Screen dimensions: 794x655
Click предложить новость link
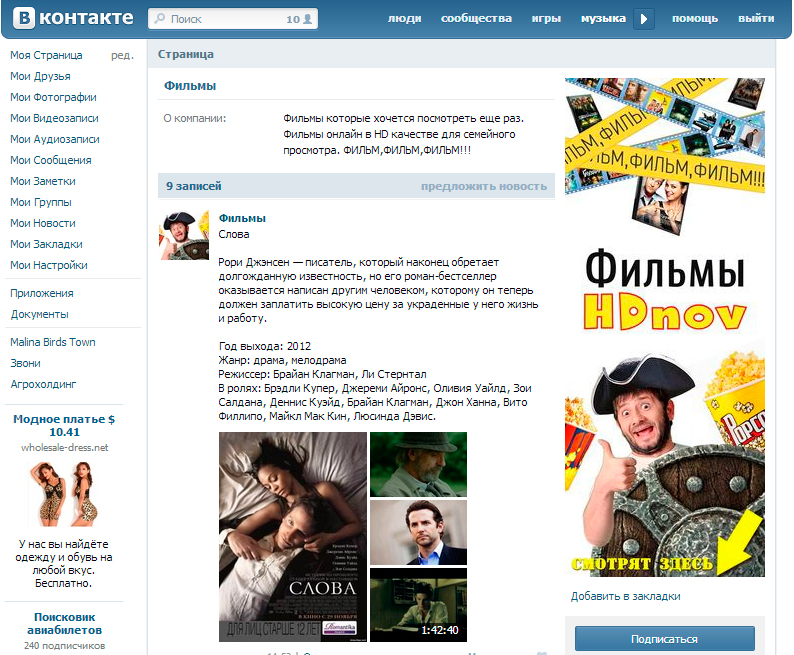[484, 186]
